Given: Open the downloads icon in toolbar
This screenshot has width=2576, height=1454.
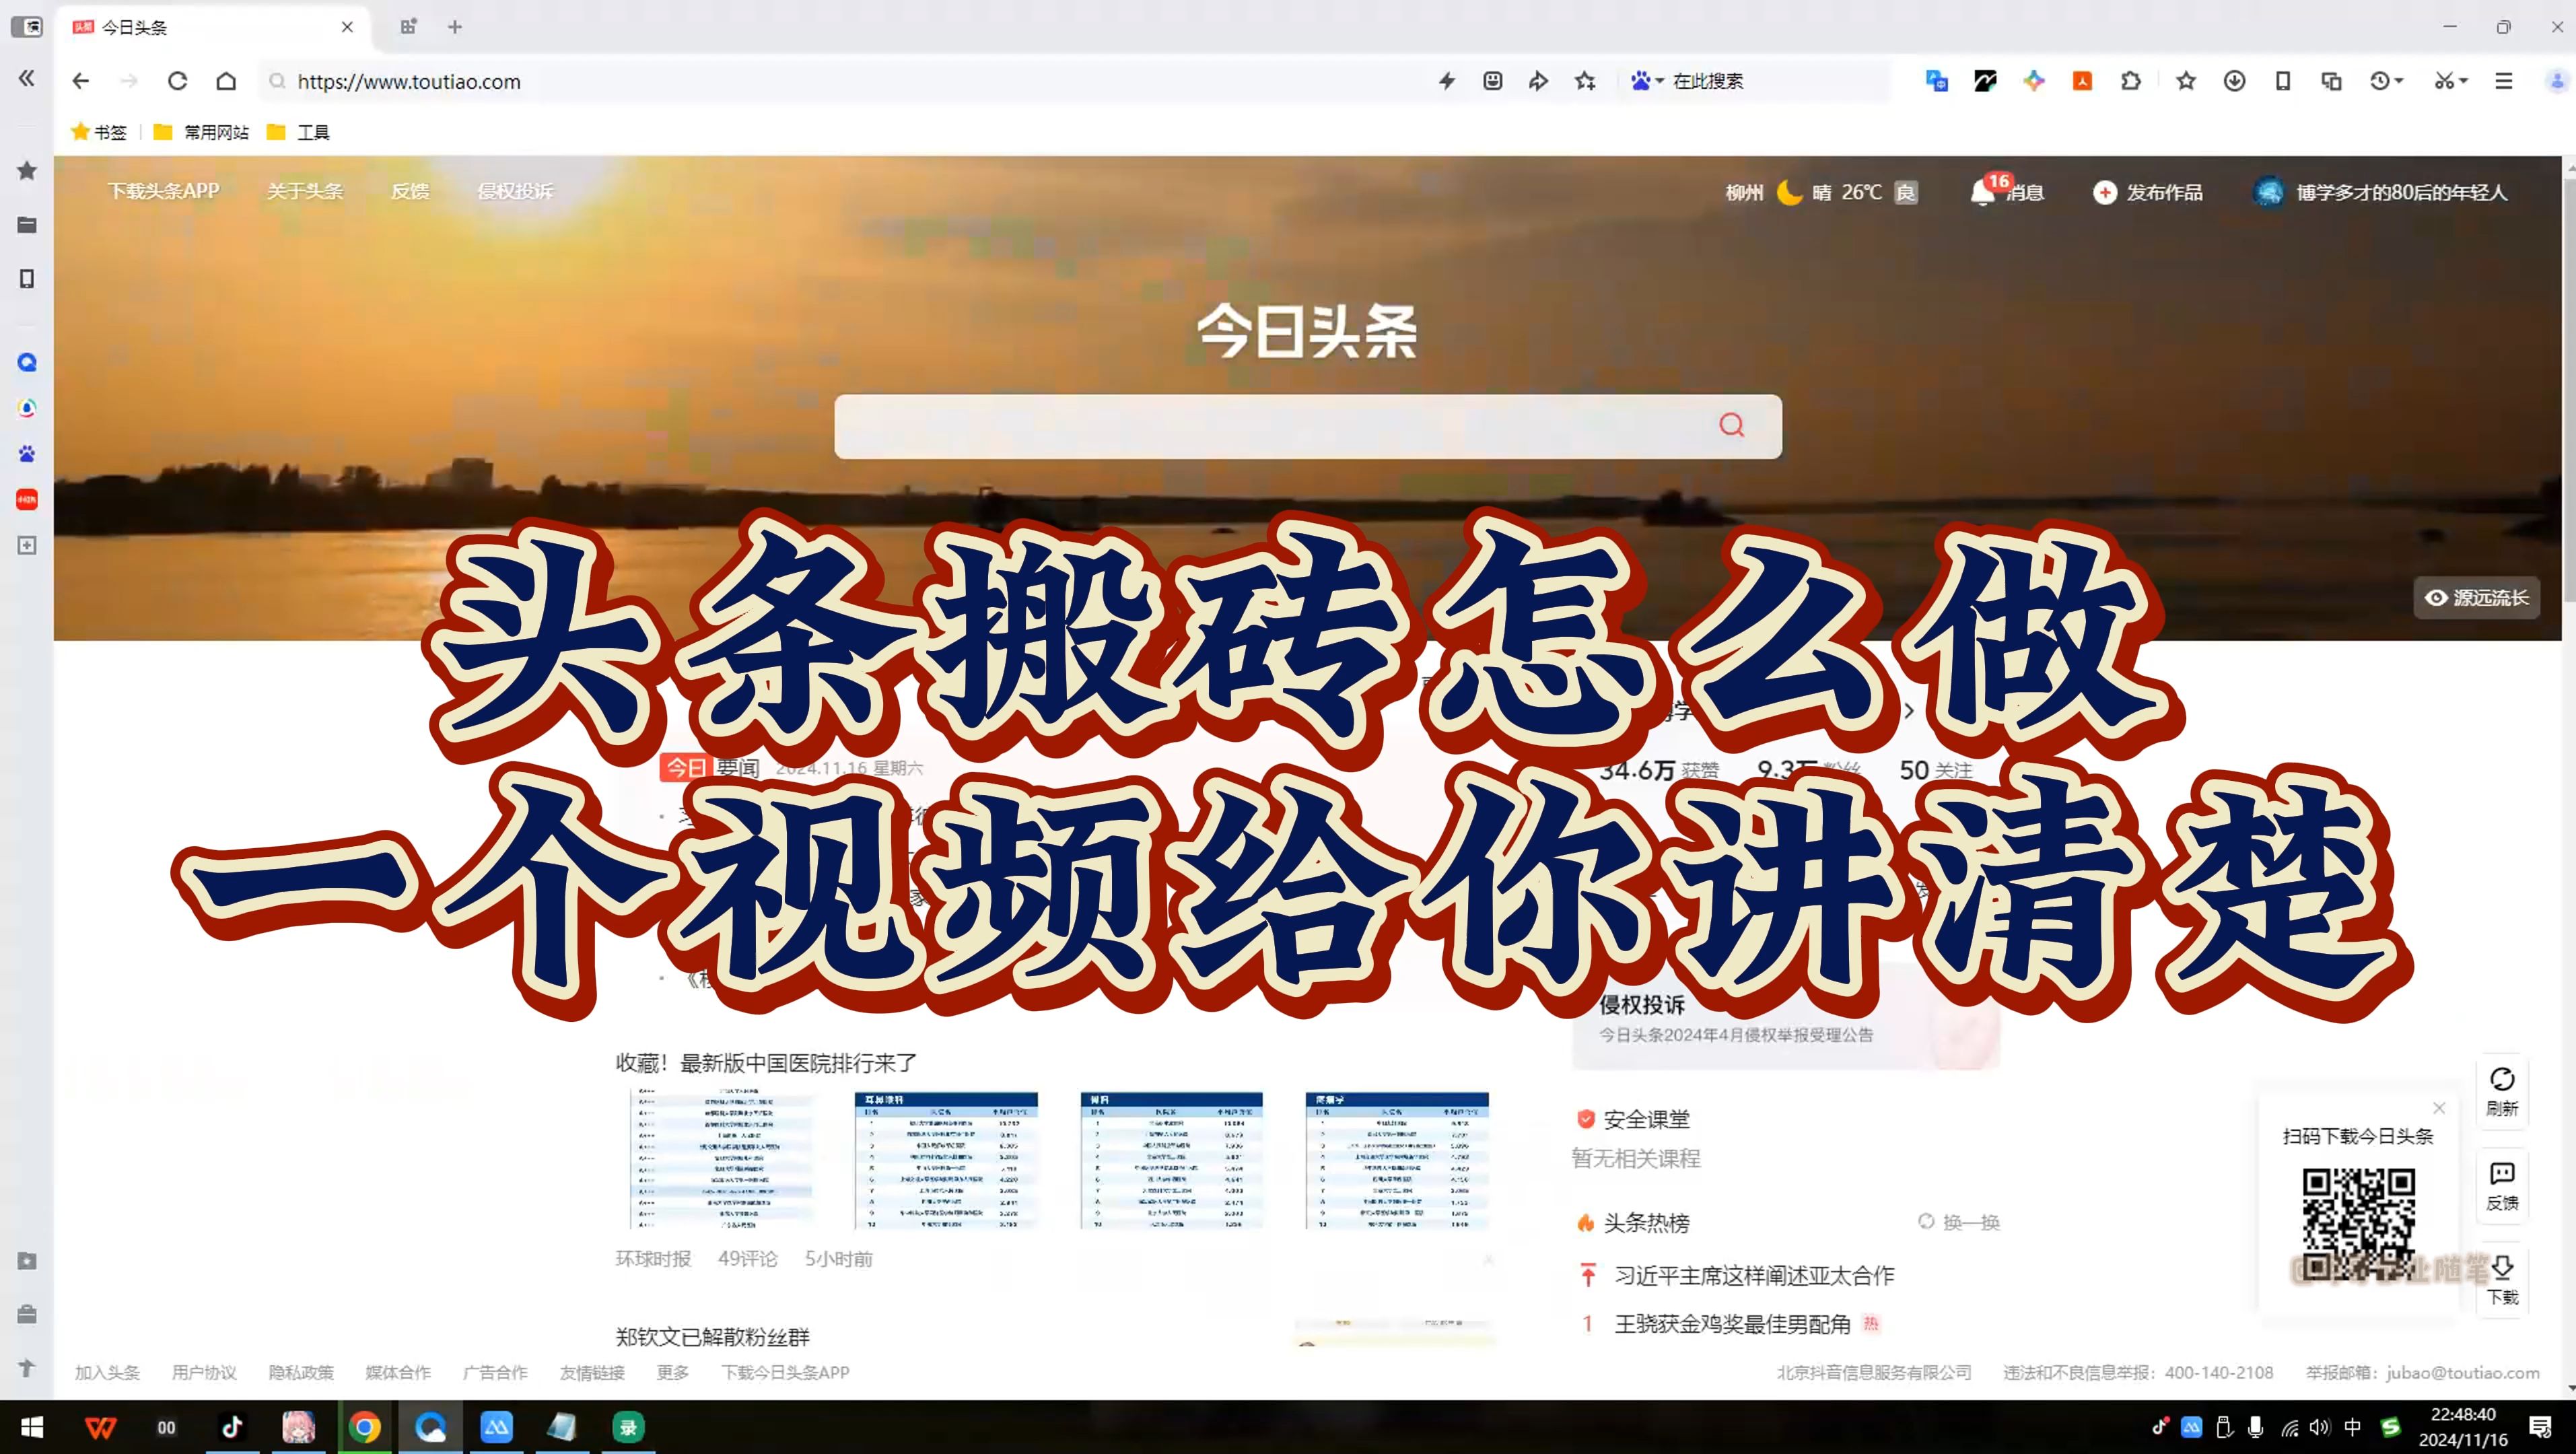Looking at the screenshot, I should tap(2234, 81).
